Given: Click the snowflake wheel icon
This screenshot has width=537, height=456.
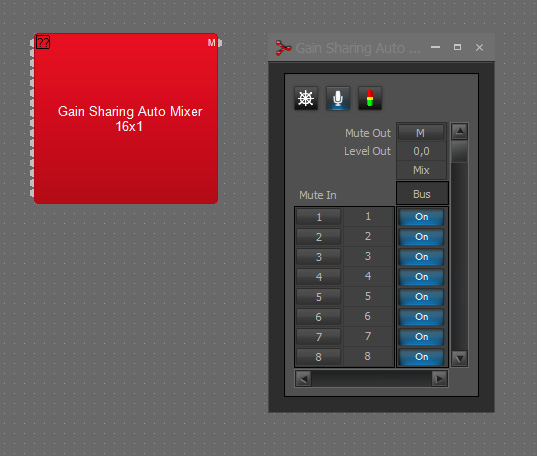Looking at the screenshot, I should (x=305, y=98).
